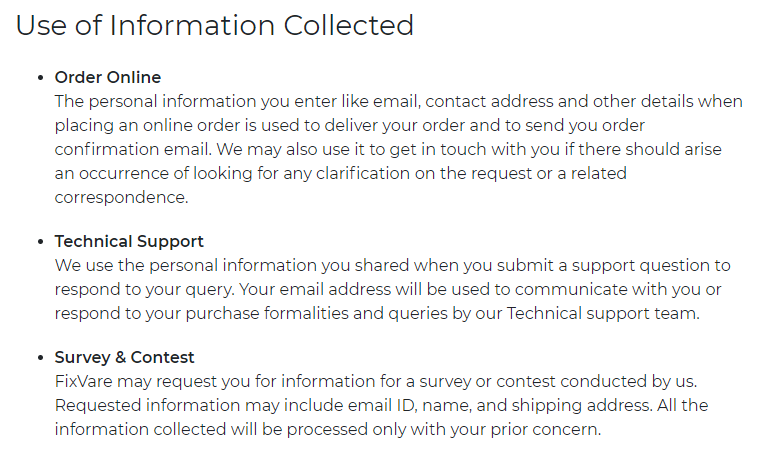Select the 'Order Online' bold heading
Image resolution: width=758 pixels, height=457 pixels.
[x=107, y=77]
